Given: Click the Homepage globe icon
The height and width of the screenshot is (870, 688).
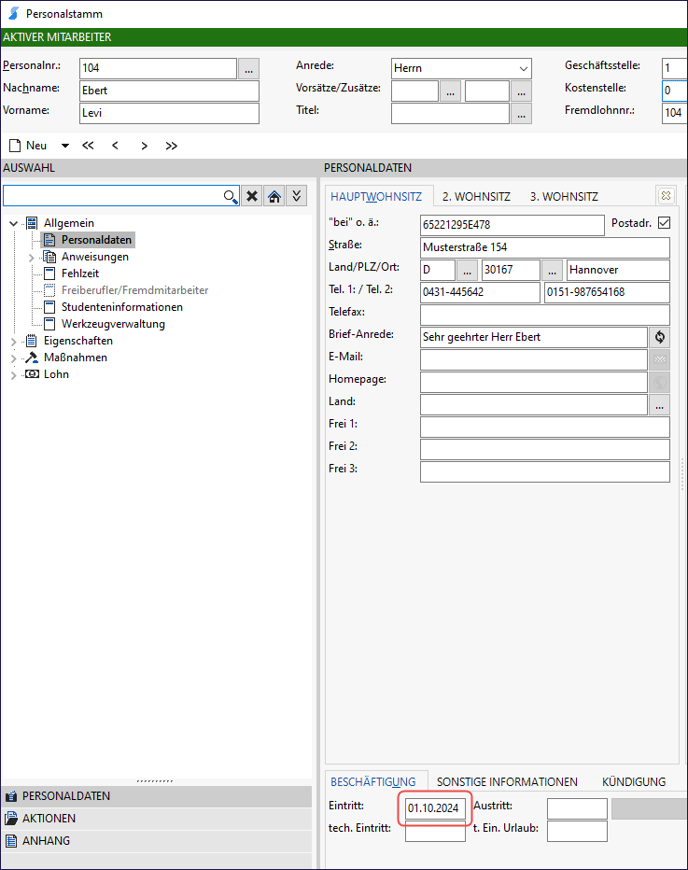Looking at the screenshot, I should (660, 382).
